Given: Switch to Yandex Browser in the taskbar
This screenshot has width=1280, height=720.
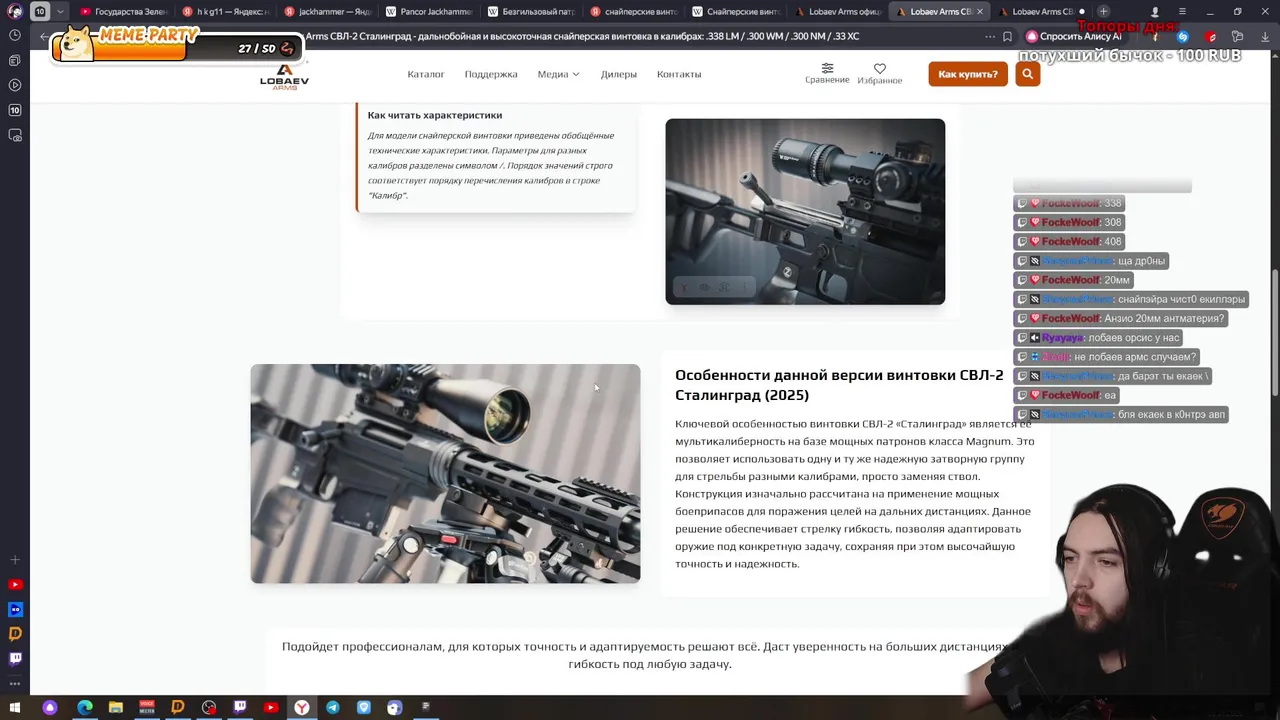Looking at the screenshot, I should click(x=302, y=708).
